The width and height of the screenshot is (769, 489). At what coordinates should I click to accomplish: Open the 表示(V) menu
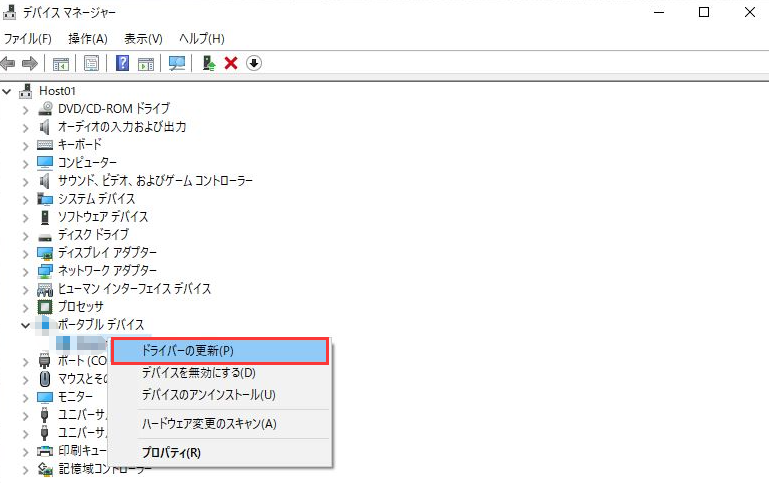coord(143,39)
